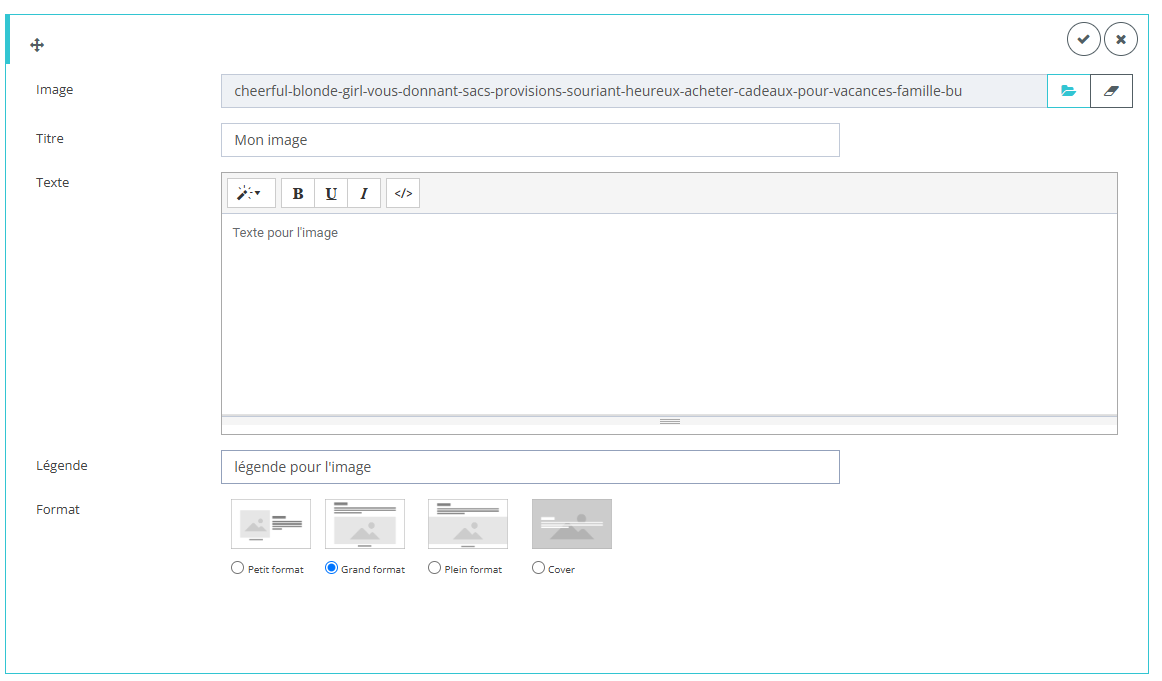Open the magic wand style dropdown
1162x681 pixels.
pyautogui.click(x=250, y=193)
